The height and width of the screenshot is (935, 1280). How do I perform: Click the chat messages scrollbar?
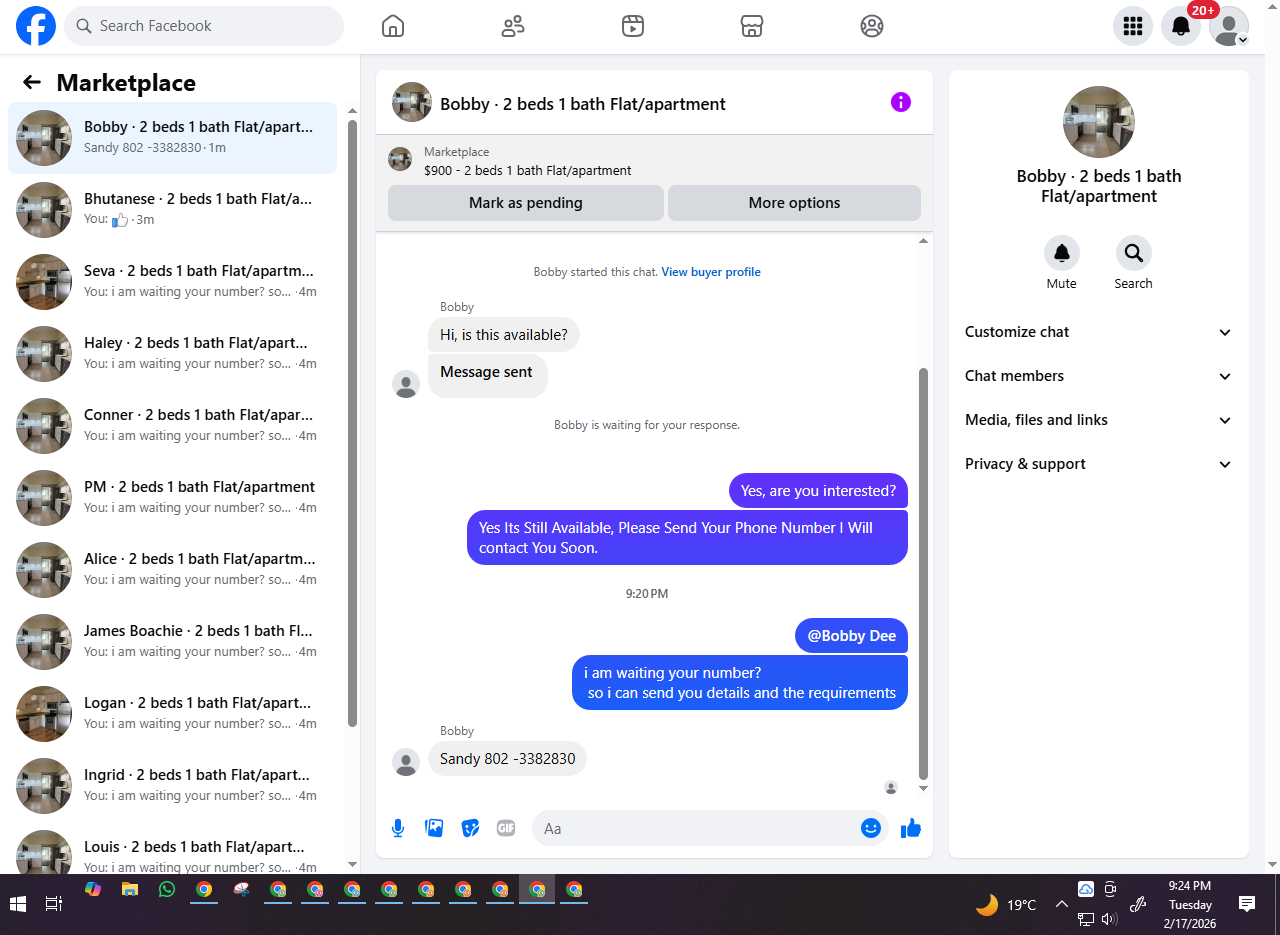tap(923, 573)
